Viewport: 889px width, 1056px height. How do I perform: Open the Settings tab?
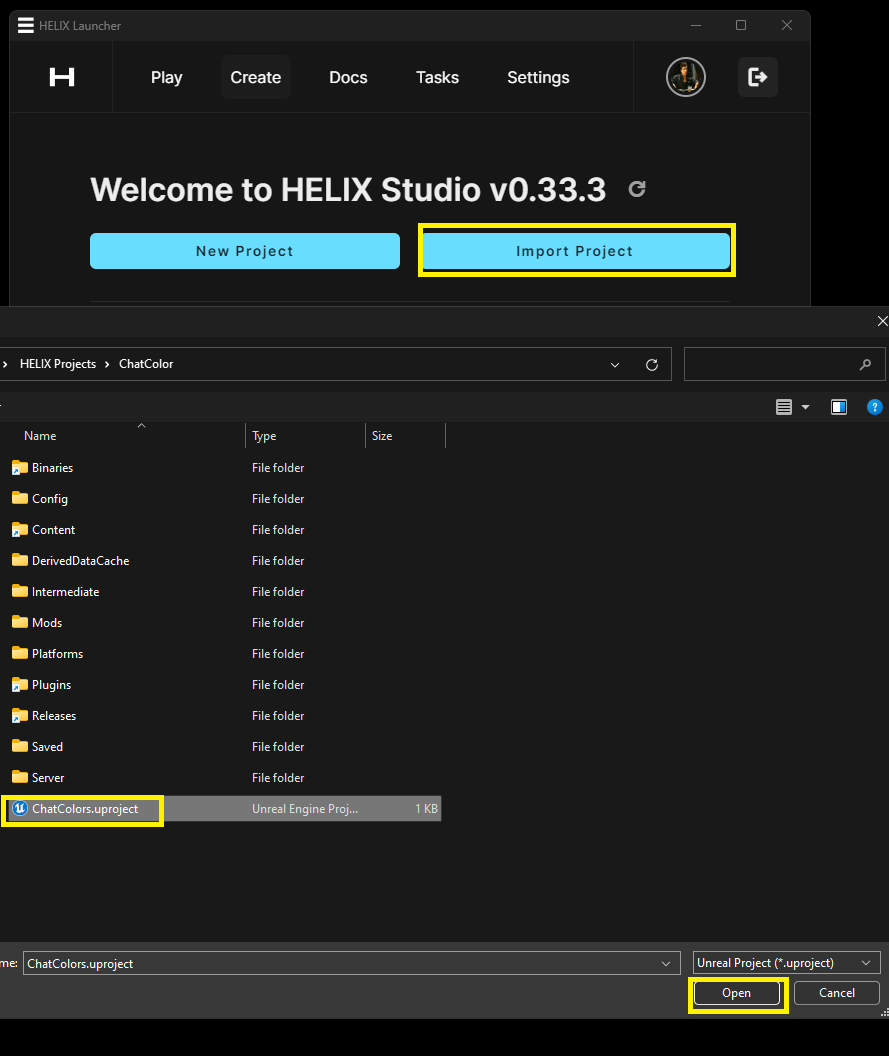(x=538, y=77)
